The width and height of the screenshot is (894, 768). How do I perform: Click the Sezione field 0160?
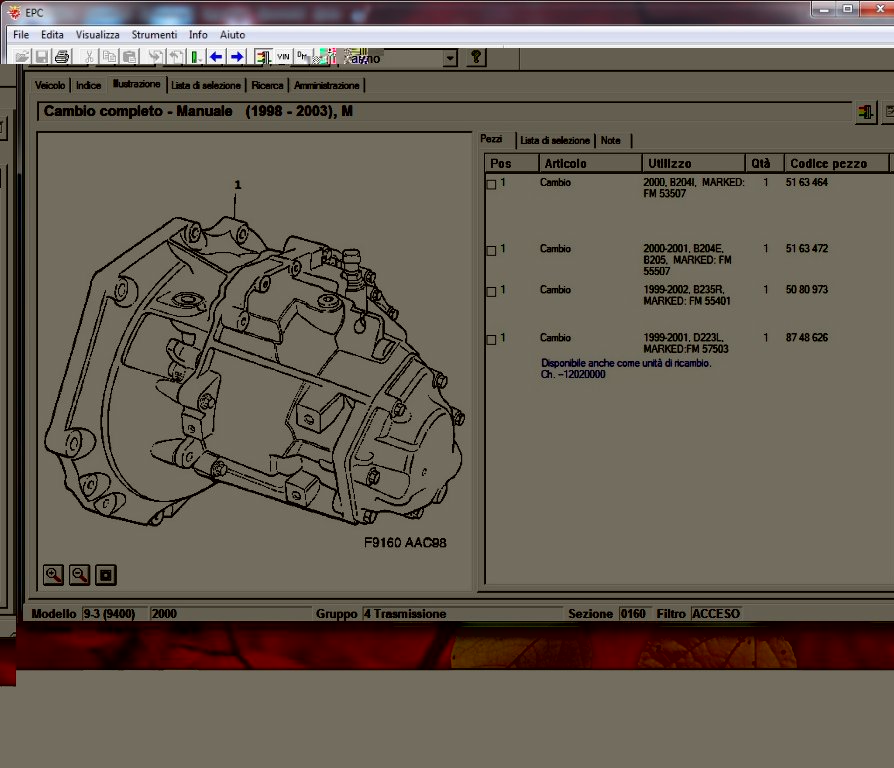pyautogui.click(x=633, y=614)
